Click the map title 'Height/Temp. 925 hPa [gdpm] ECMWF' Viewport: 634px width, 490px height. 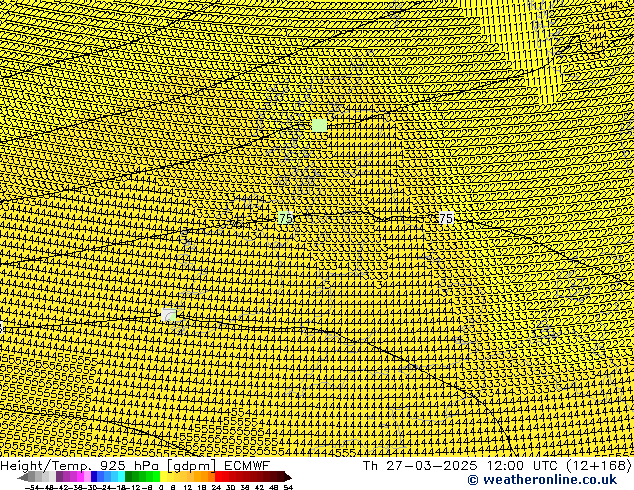point(135,466)
